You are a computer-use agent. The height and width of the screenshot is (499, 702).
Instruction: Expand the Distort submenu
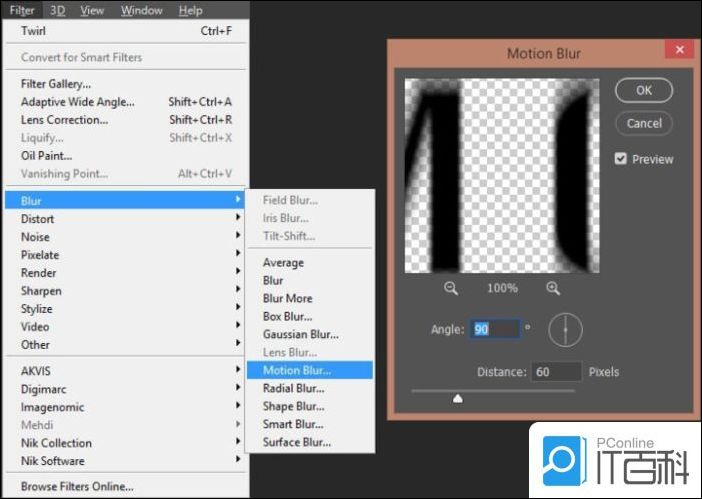pos(38,219)
